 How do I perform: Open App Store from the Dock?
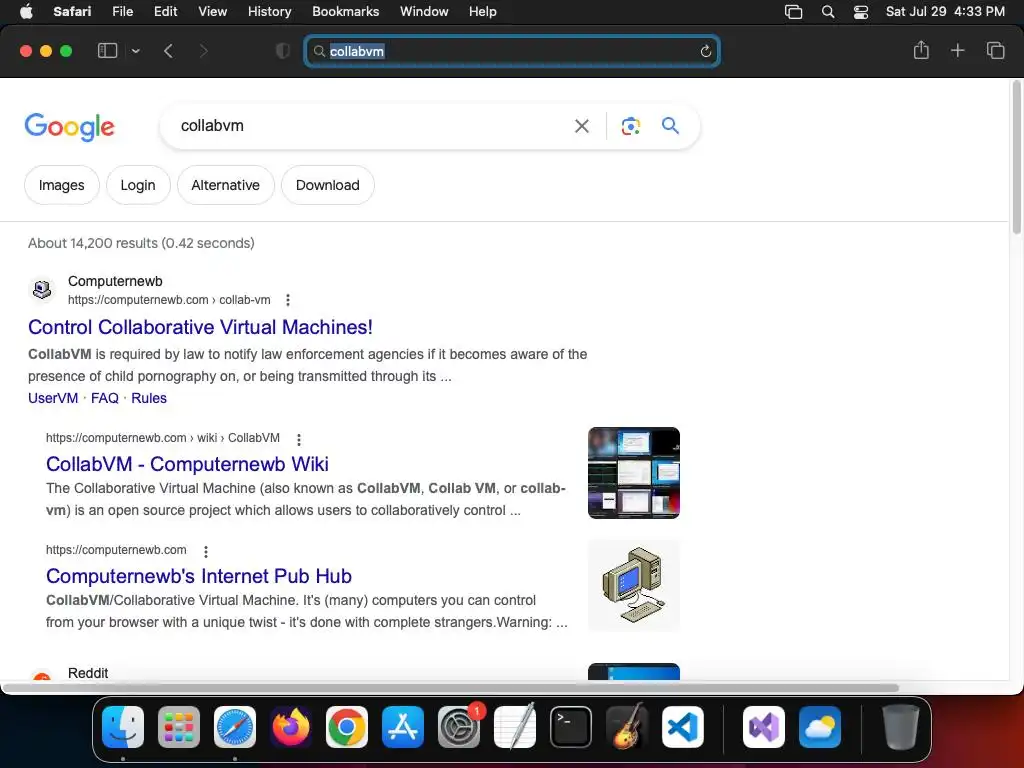(x=403, y=727)
